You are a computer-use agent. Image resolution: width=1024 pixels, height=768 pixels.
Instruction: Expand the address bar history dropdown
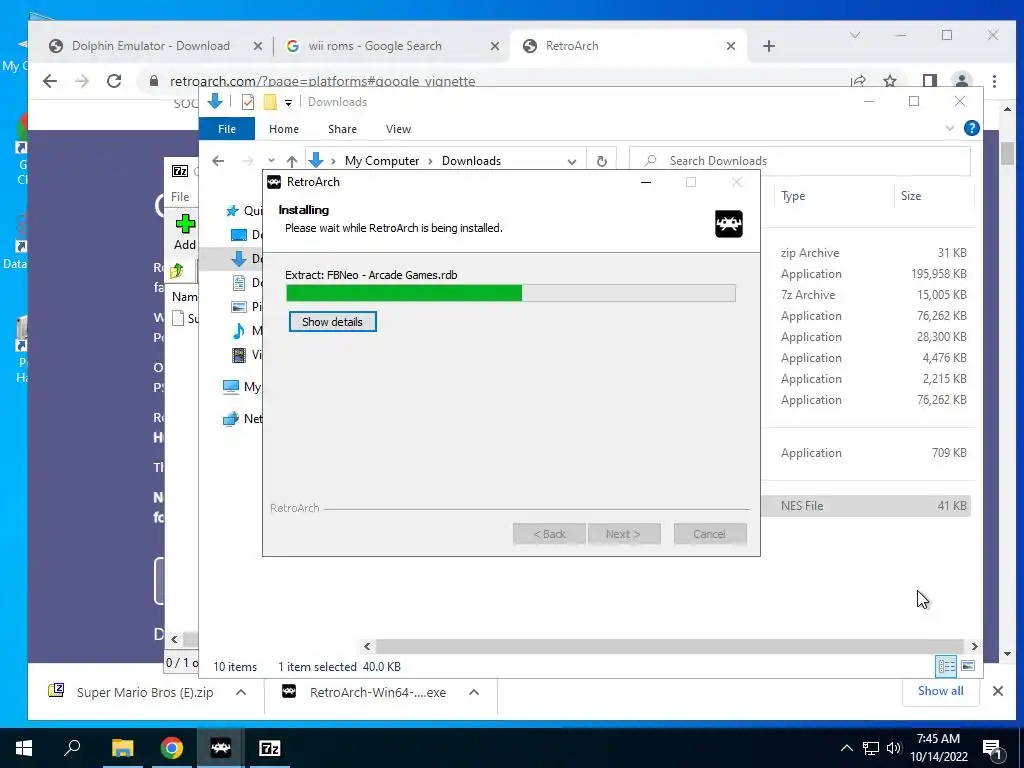click(x=571, y=161)
